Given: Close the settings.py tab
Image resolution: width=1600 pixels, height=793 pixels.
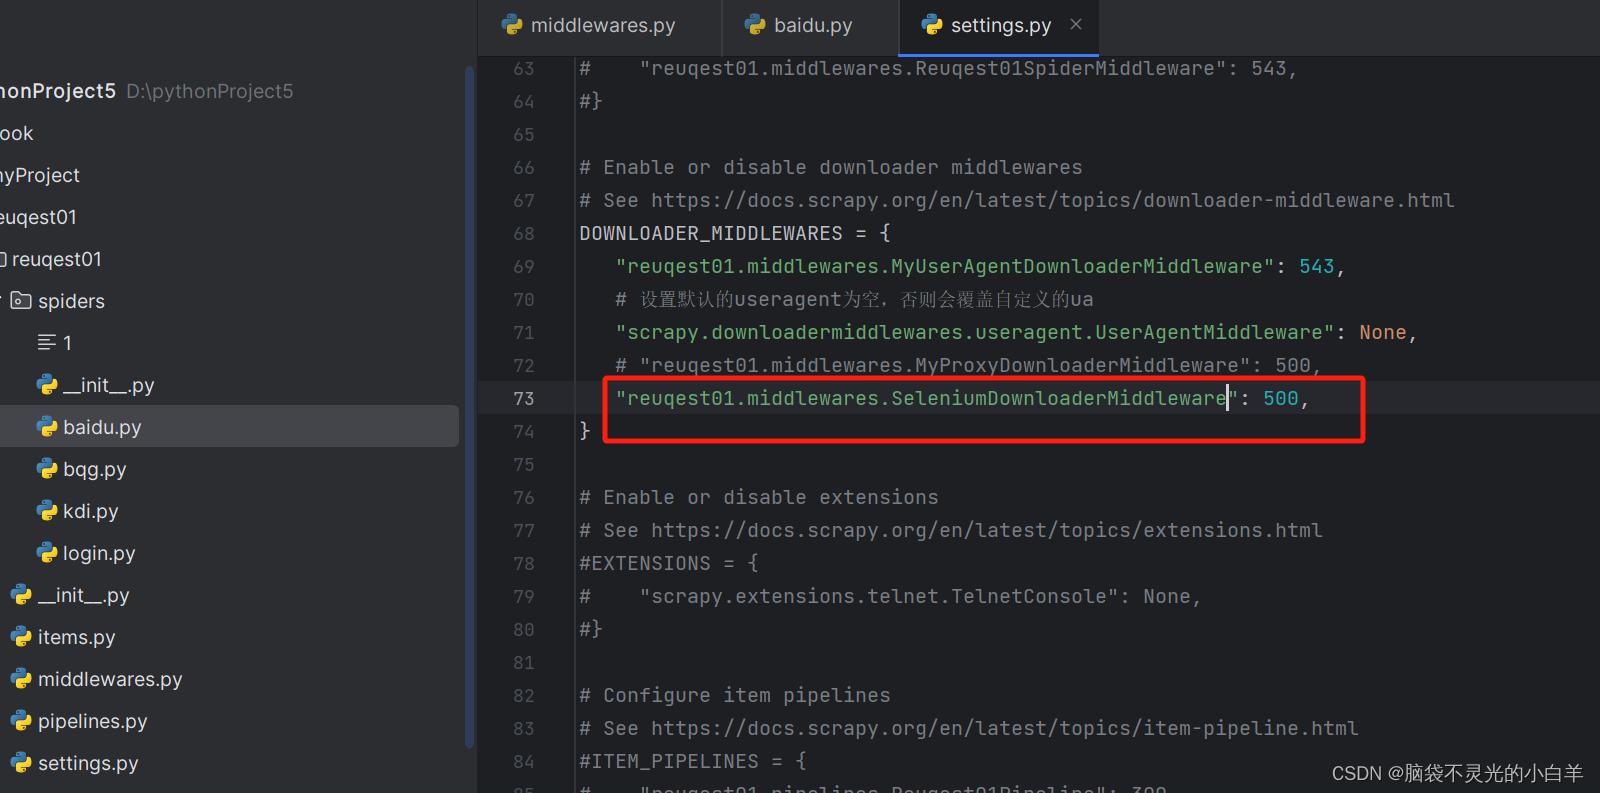Looking at the screenshot, I should pos(1076,25).
